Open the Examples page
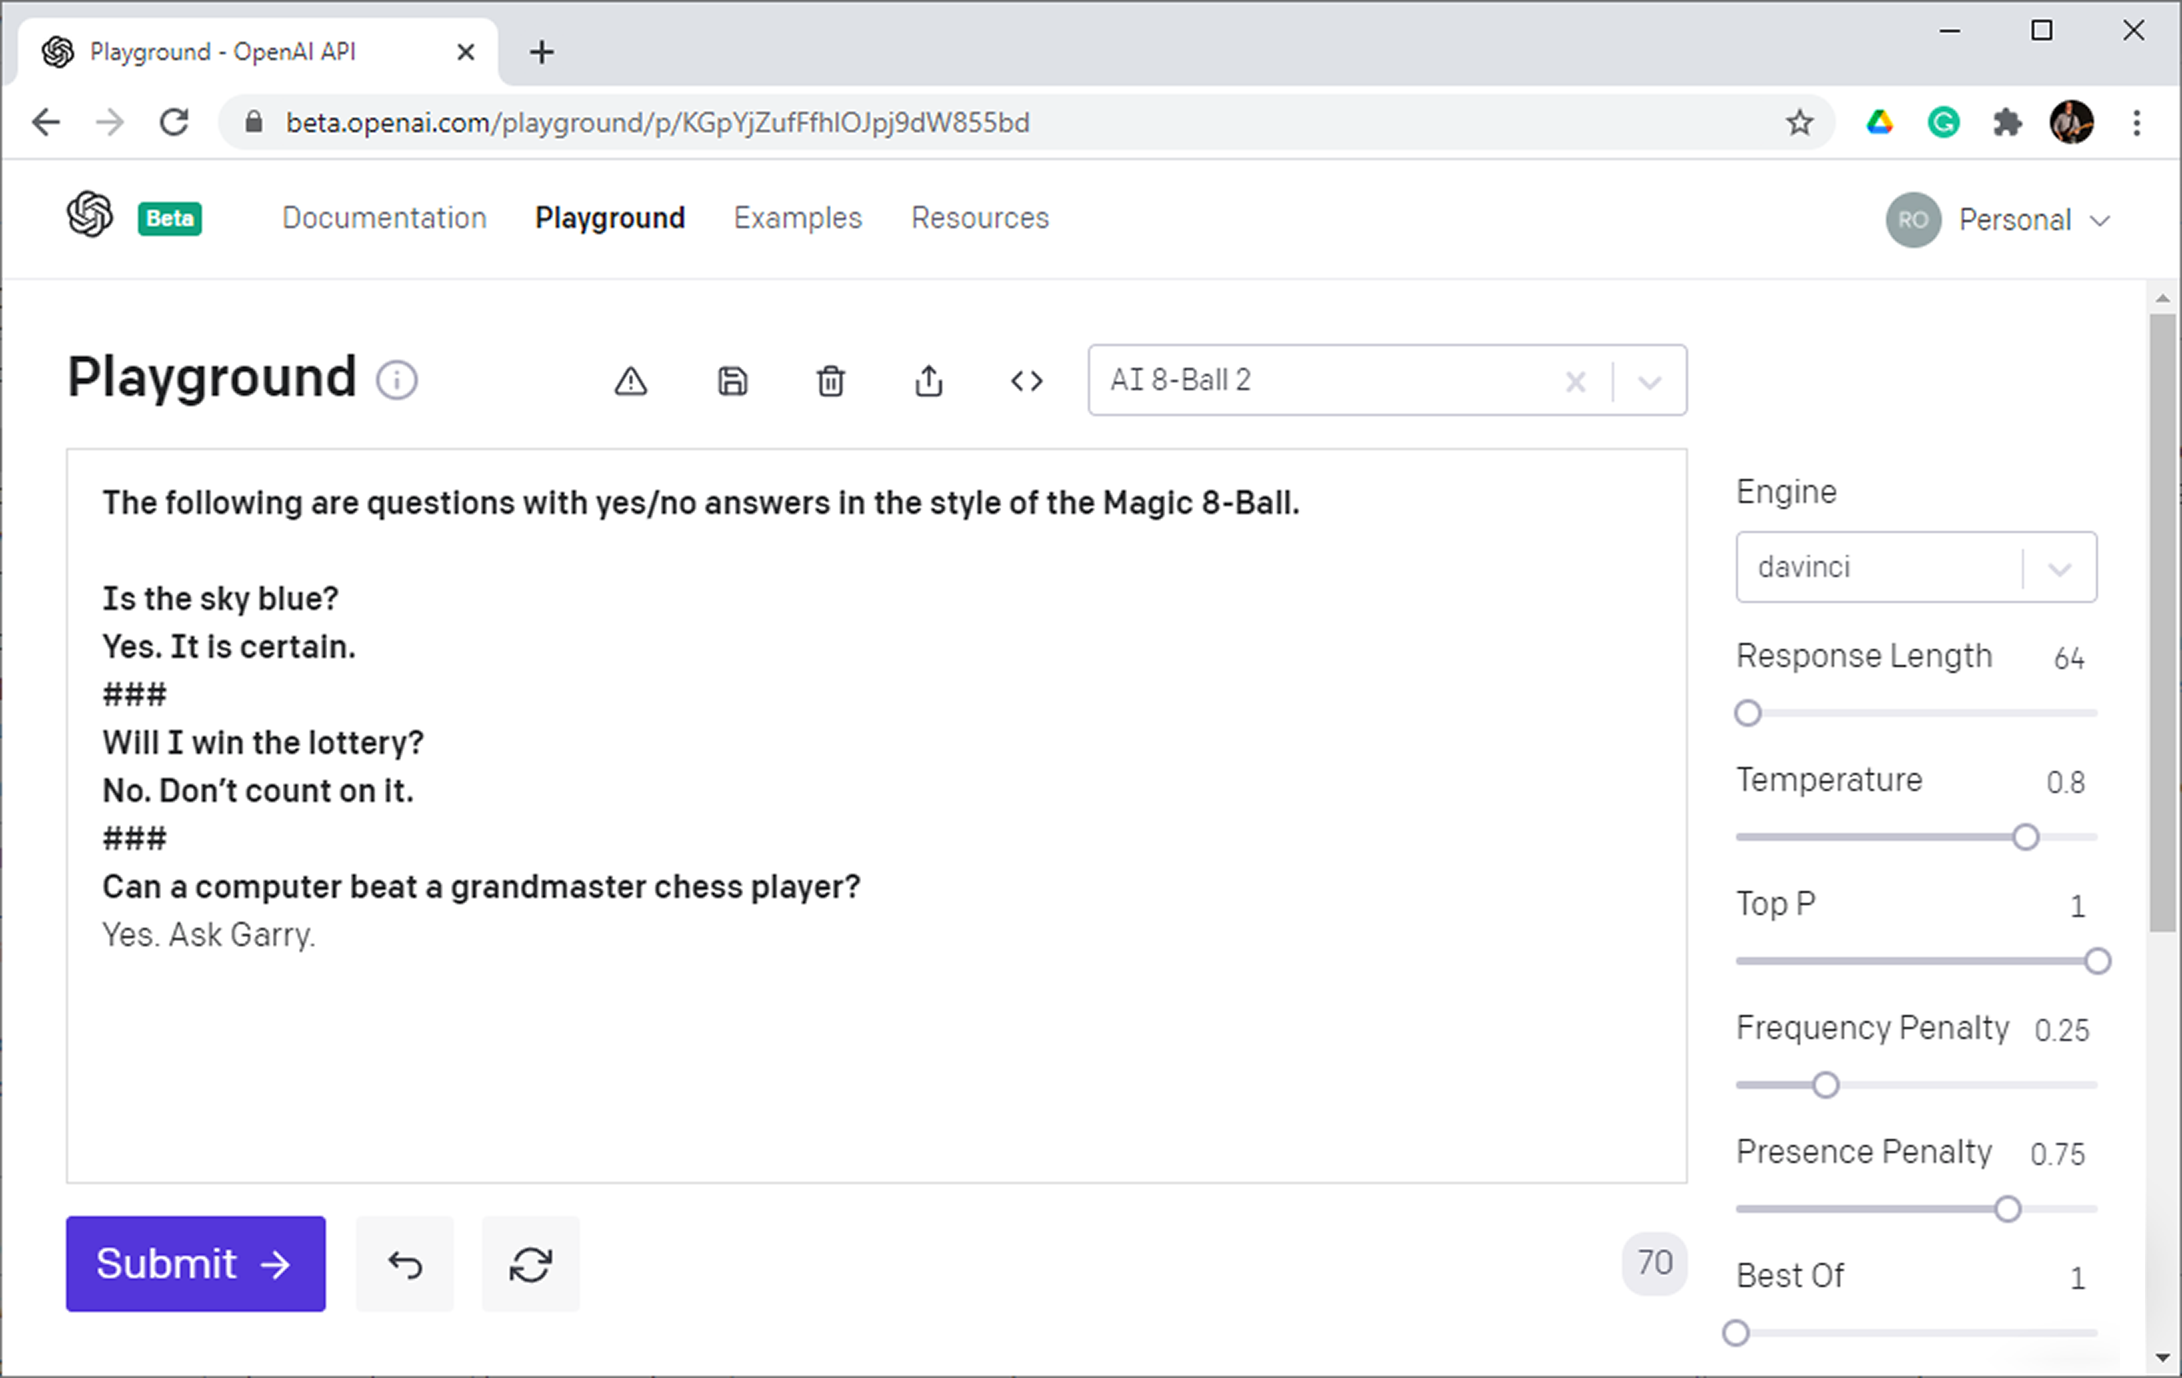The height and width of the screenshot is (1378, 2182). 797,218
